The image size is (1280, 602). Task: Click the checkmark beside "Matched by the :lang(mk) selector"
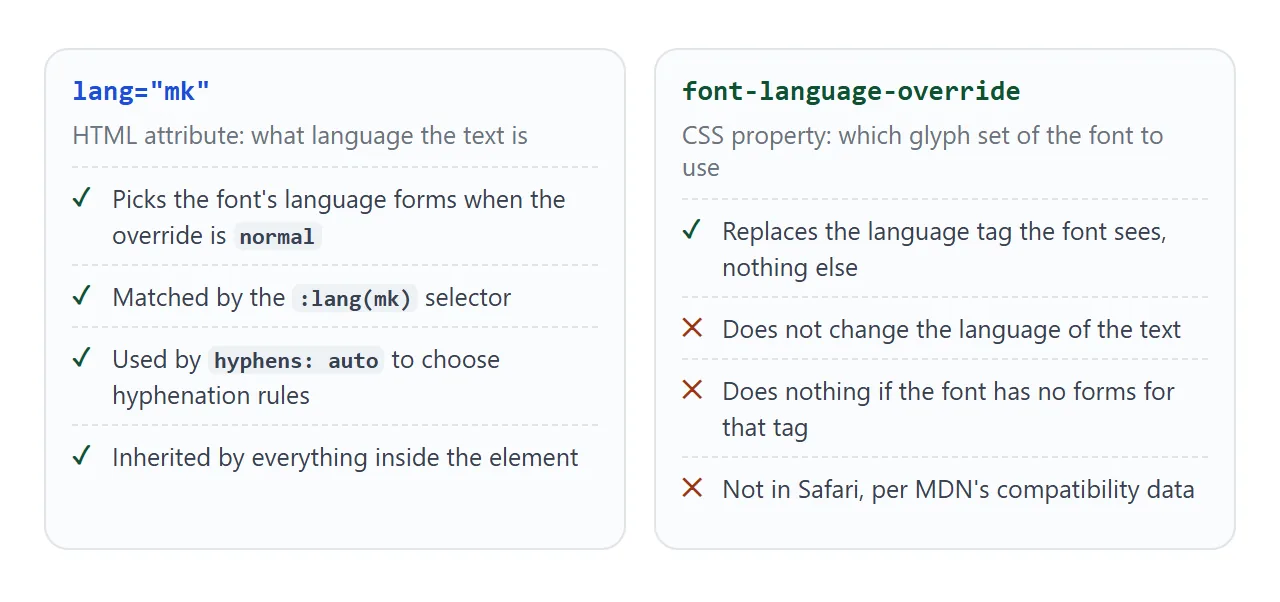pyautogui.click(x=82, y=297)
